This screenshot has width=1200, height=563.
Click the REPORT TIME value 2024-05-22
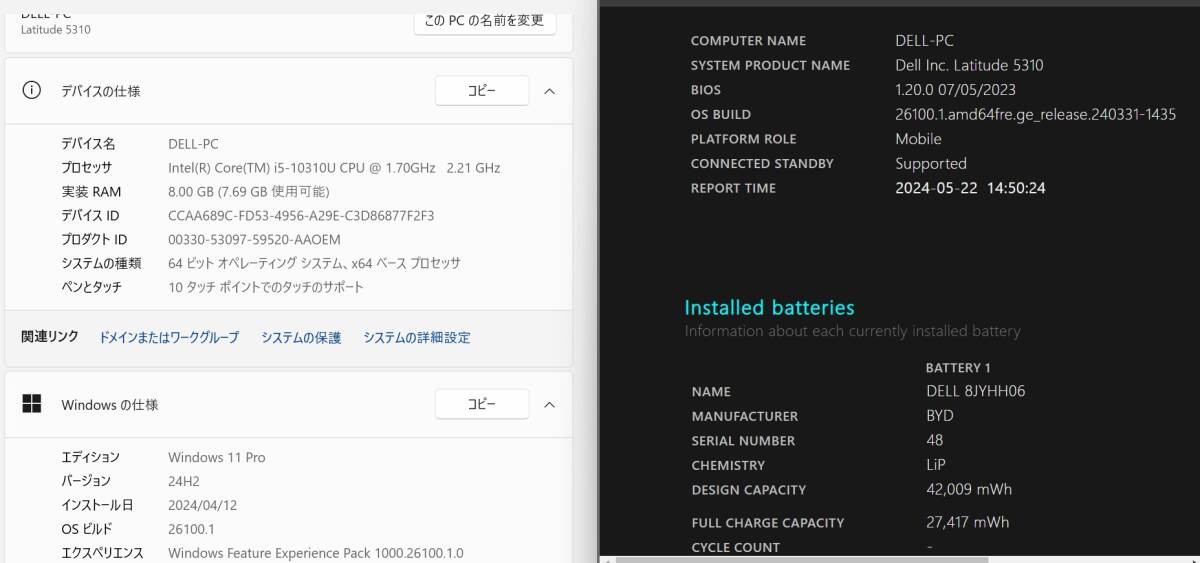coord(935,188)
